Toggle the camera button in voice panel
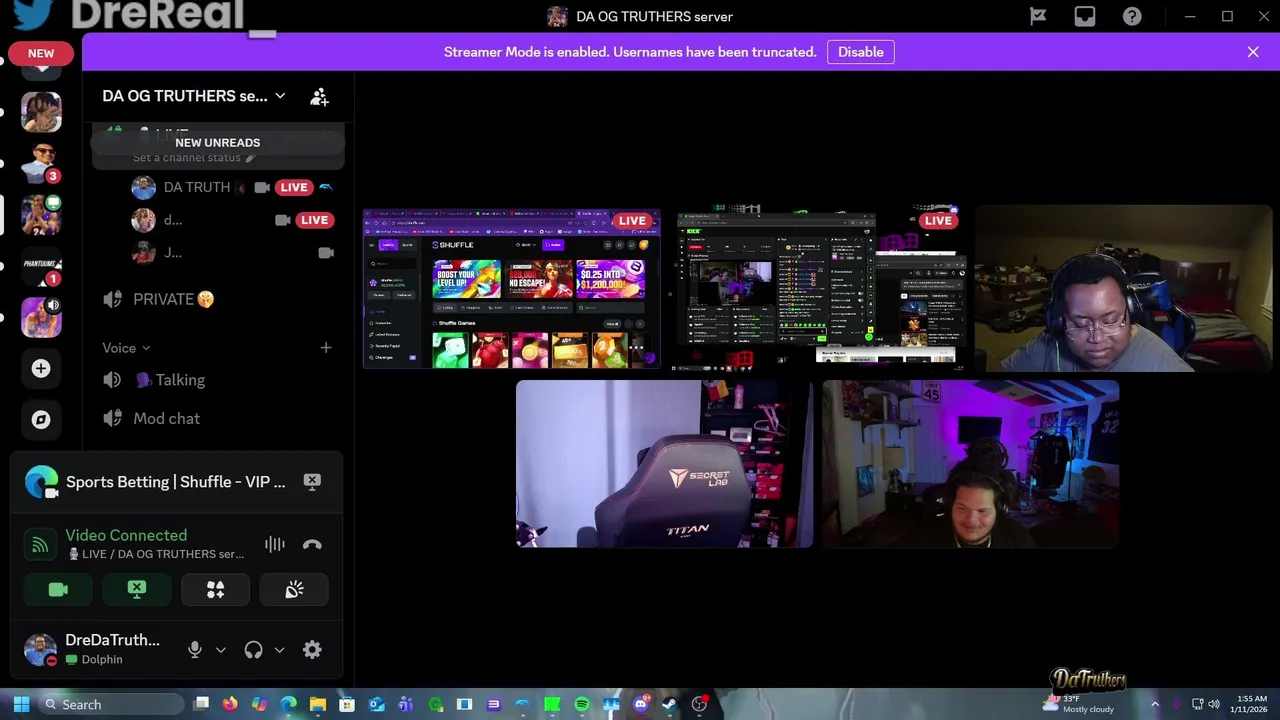This screenshot has width=1280, height=720. pos(58,590)
